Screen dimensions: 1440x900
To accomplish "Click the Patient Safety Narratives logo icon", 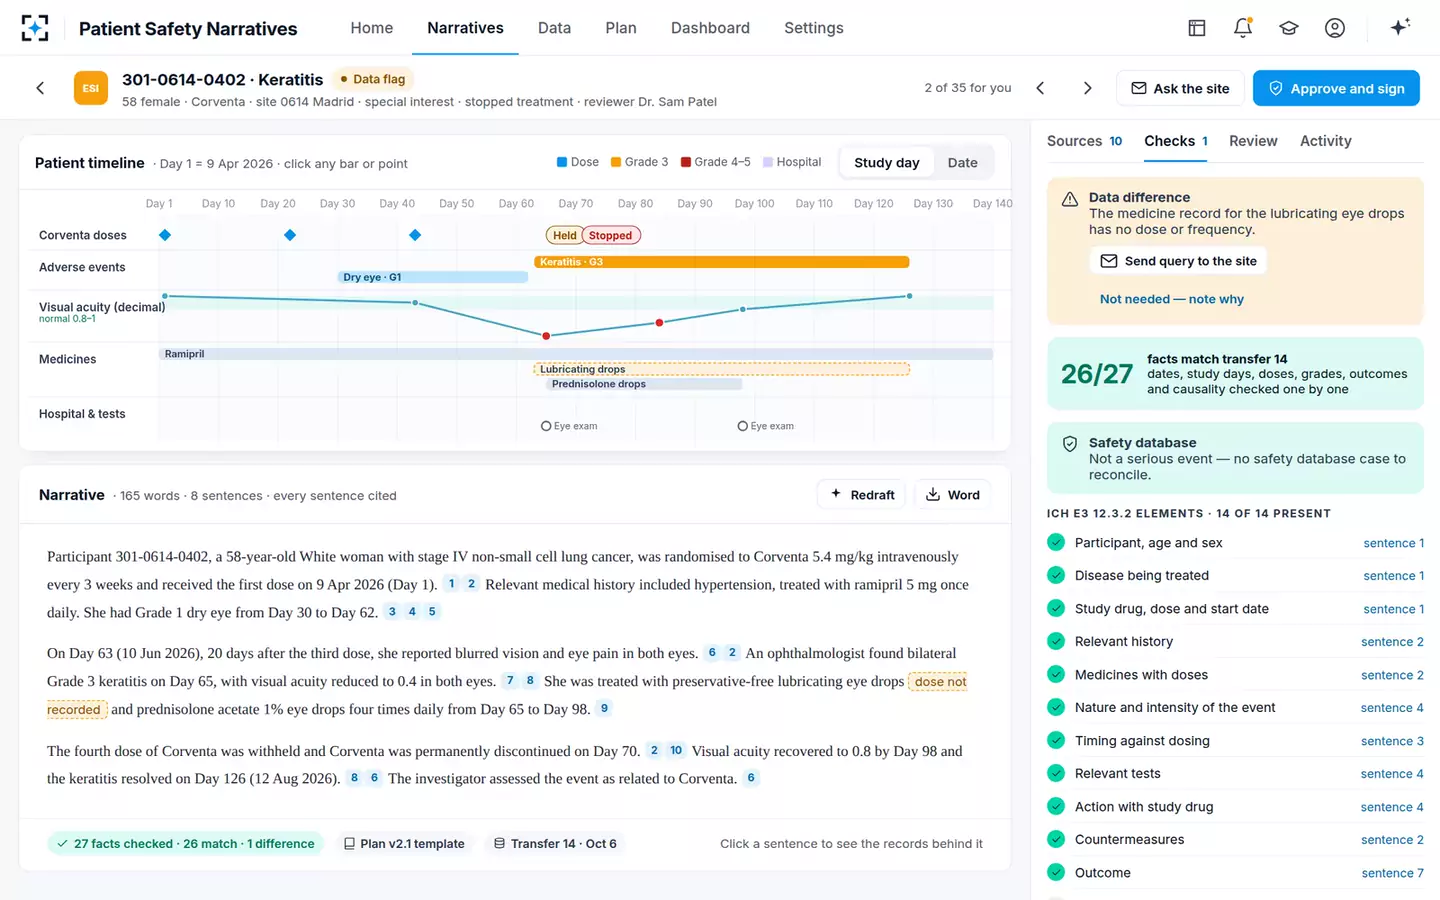I will pos(35,28).
